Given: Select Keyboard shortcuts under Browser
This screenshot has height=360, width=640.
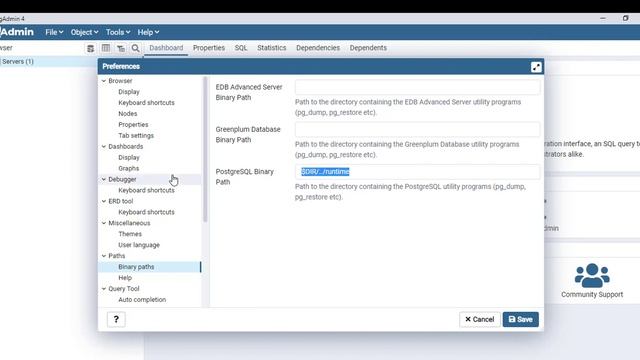Looking at the screenshot, I should click(x=146, y=103).
